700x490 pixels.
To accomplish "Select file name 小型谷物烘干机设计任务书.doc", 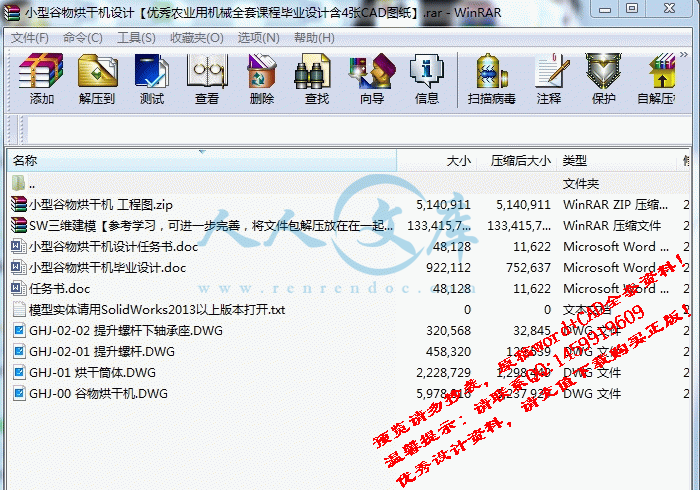I will [113, 246].
